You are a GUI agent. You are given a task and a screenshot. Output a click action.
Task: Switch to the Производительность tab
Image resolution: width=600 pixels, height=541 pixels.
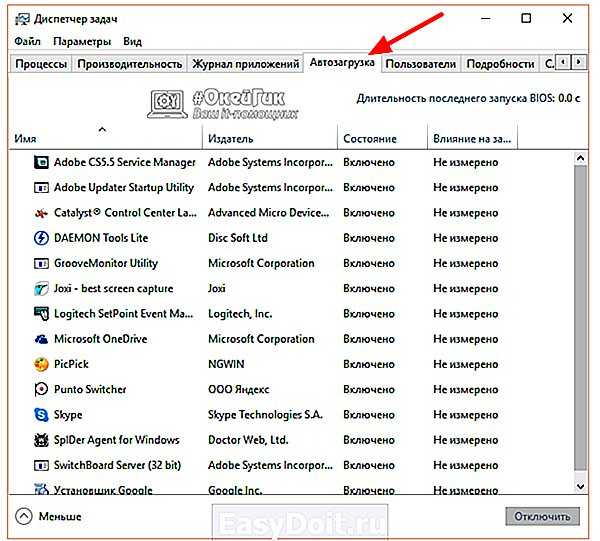(130, 64)
